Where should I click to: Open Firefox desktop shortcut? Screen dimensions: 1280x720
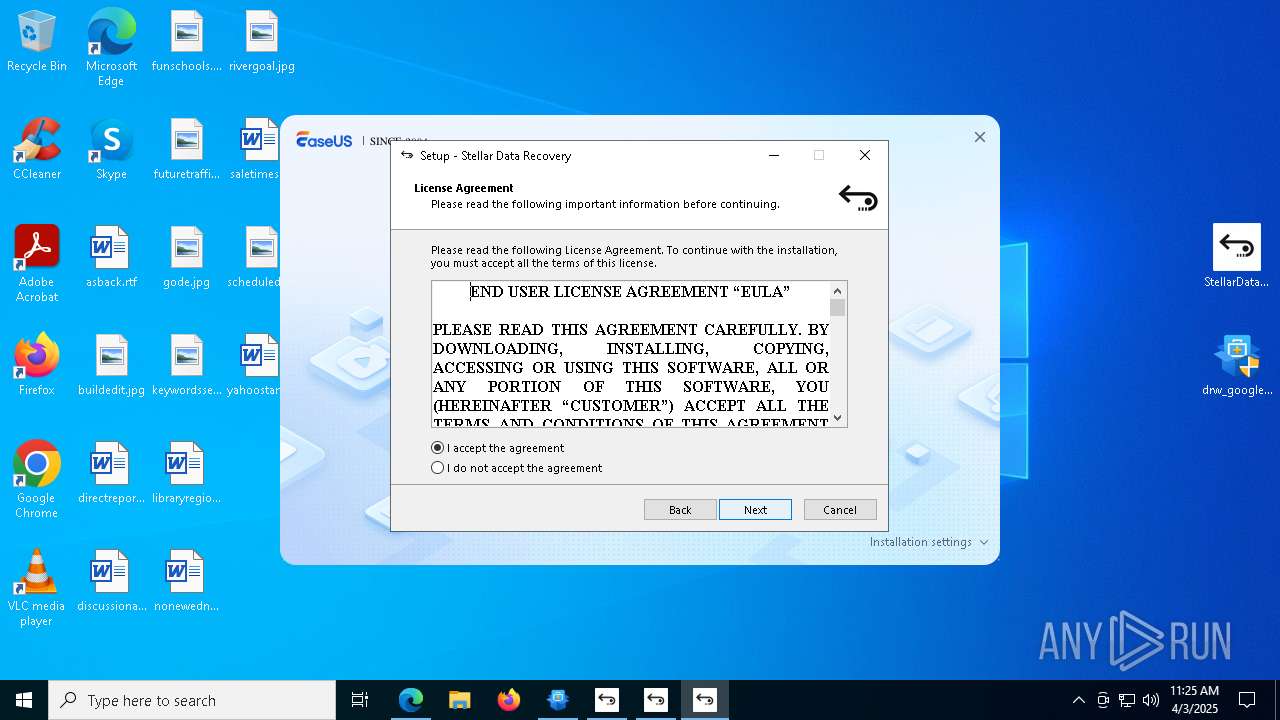click(x=37, y=366)
